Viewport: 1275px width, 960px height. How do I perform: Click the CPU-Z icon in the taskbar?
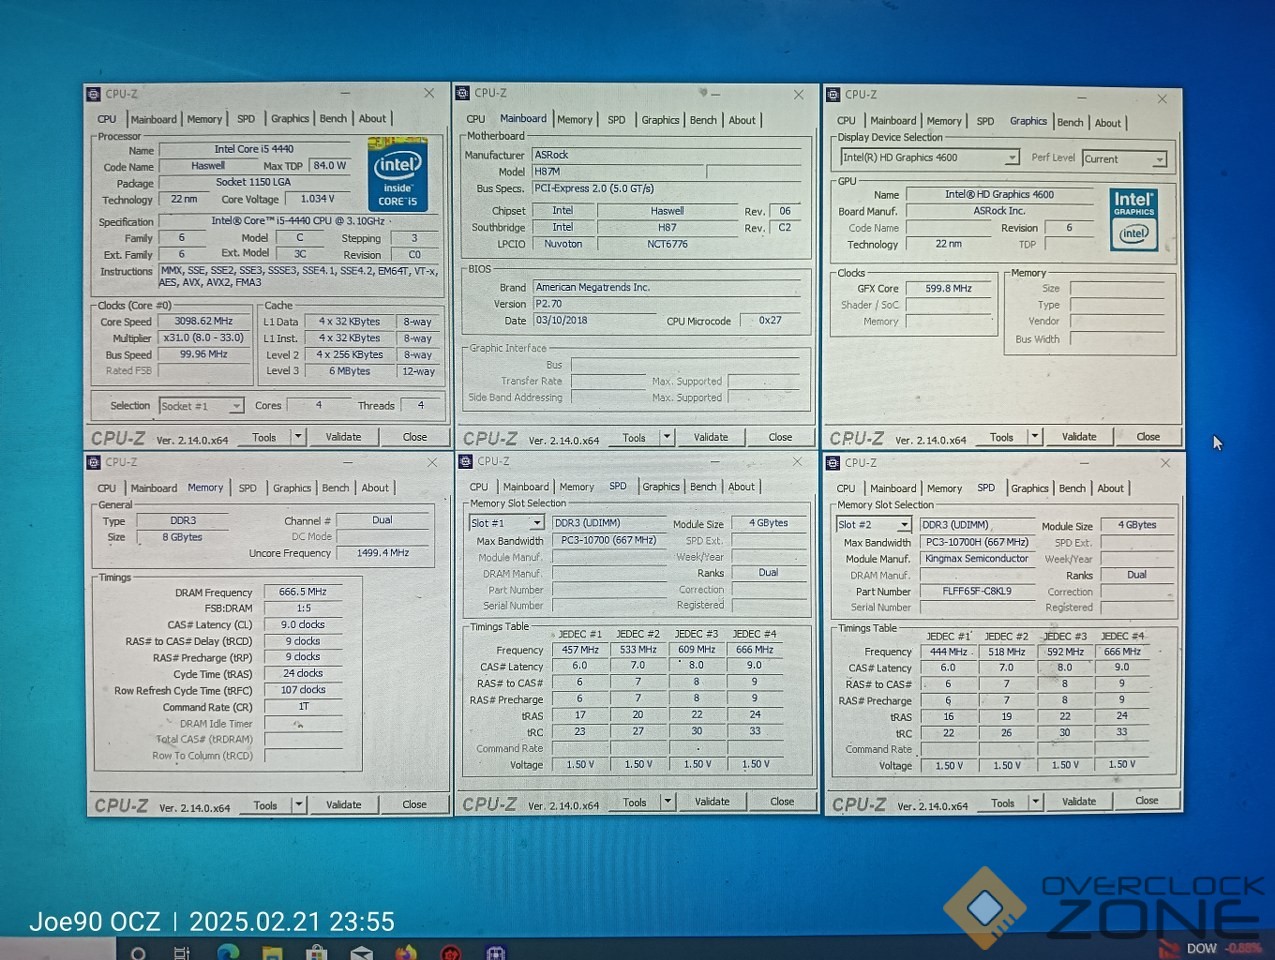pyautogui.click(x=495, y=952)
